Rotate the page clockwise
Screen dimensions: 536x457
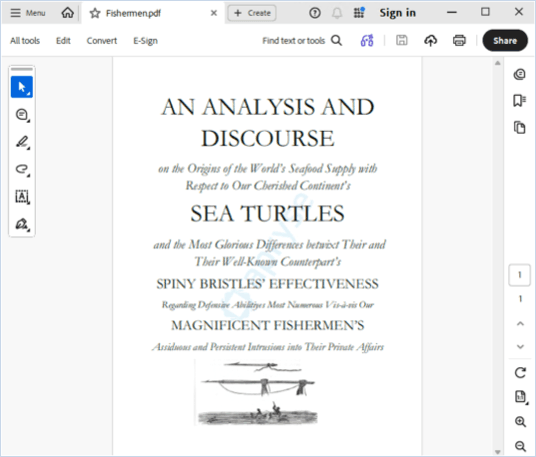tap(520, 372)
